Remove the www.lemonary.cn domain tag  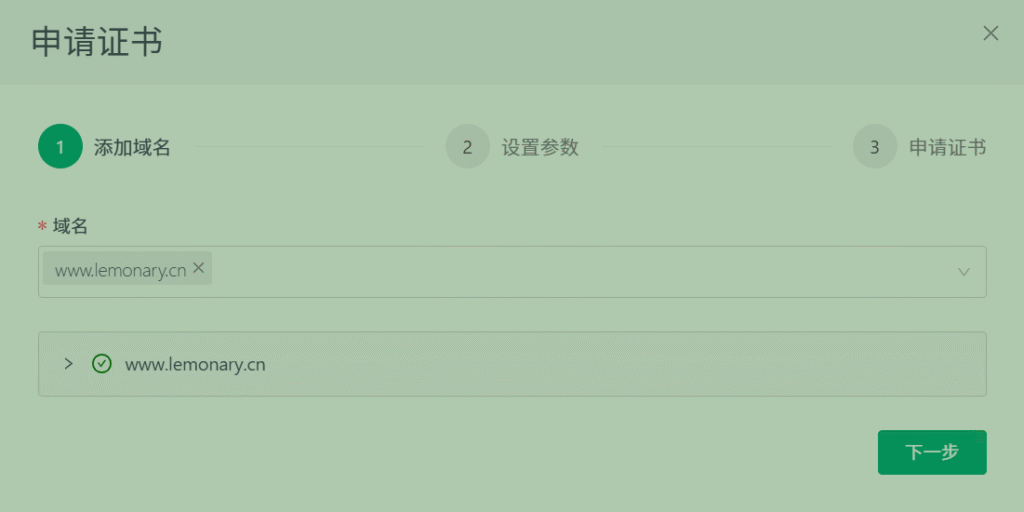198,268
